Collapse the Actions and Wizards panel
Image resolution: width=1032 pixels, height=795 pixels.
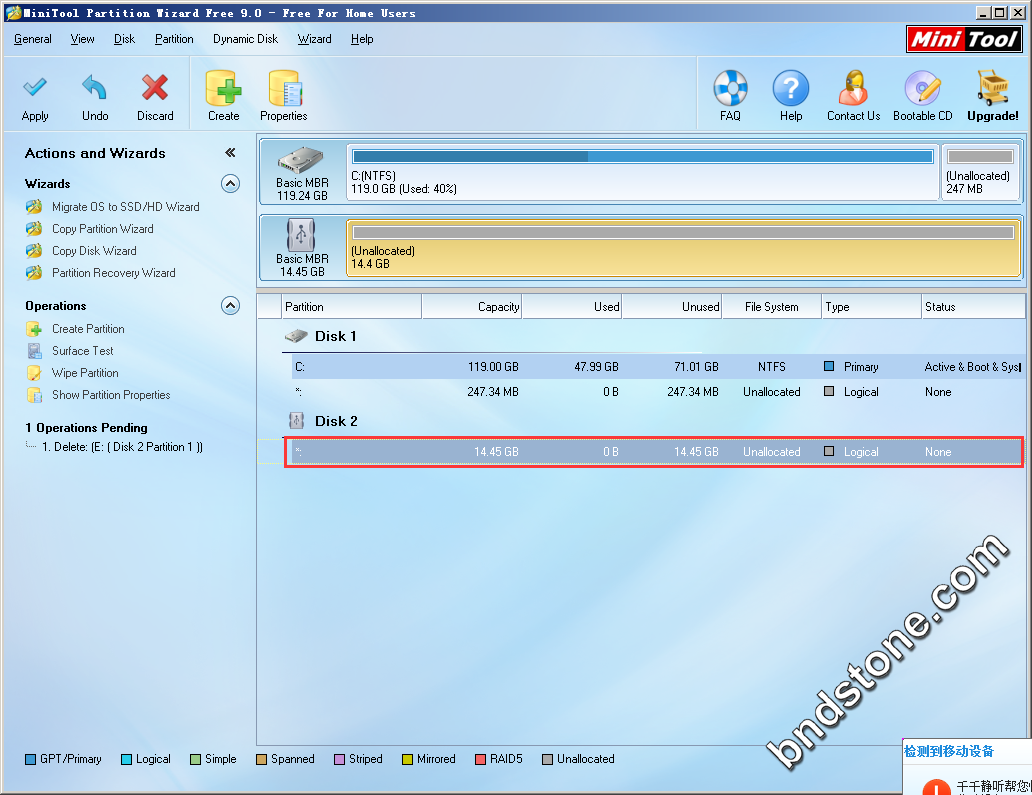230,153
